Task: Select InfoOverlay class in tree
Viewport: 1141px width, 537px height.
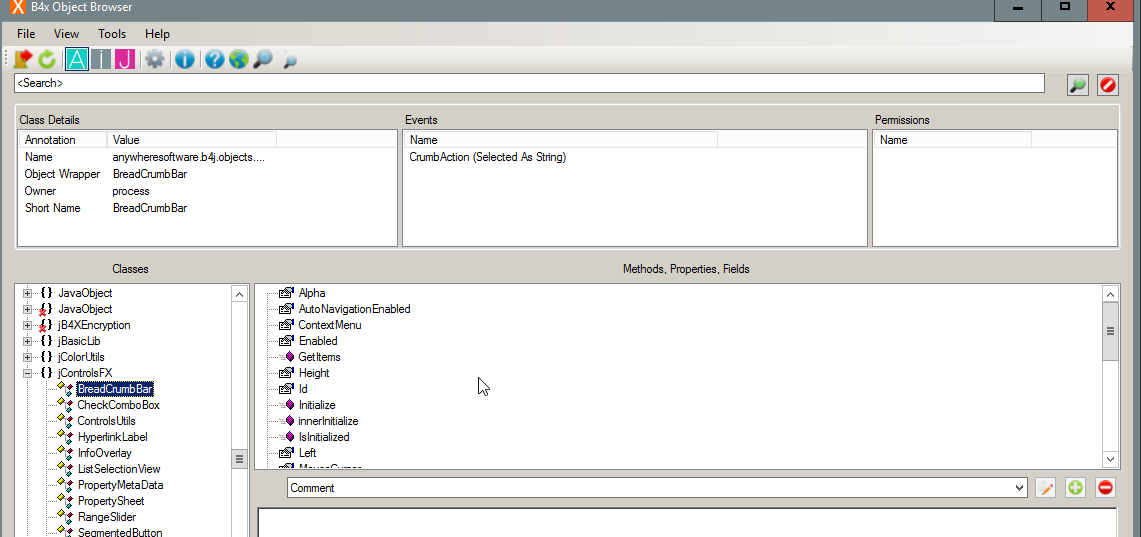Action: [104, 453]
